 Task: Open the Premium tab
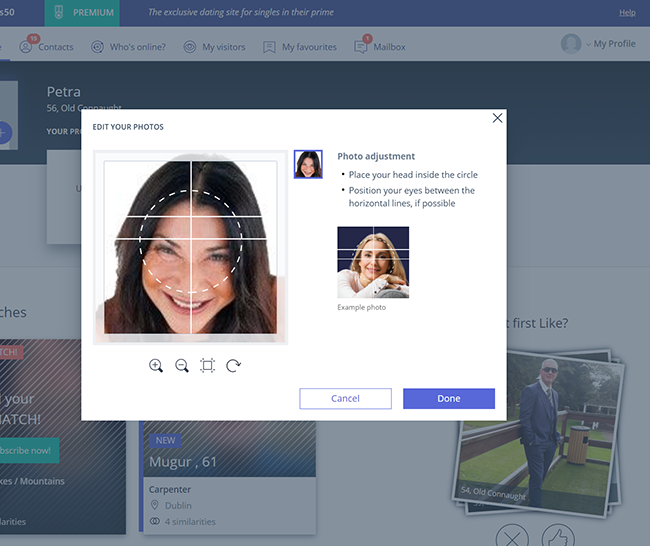point(82,13)
